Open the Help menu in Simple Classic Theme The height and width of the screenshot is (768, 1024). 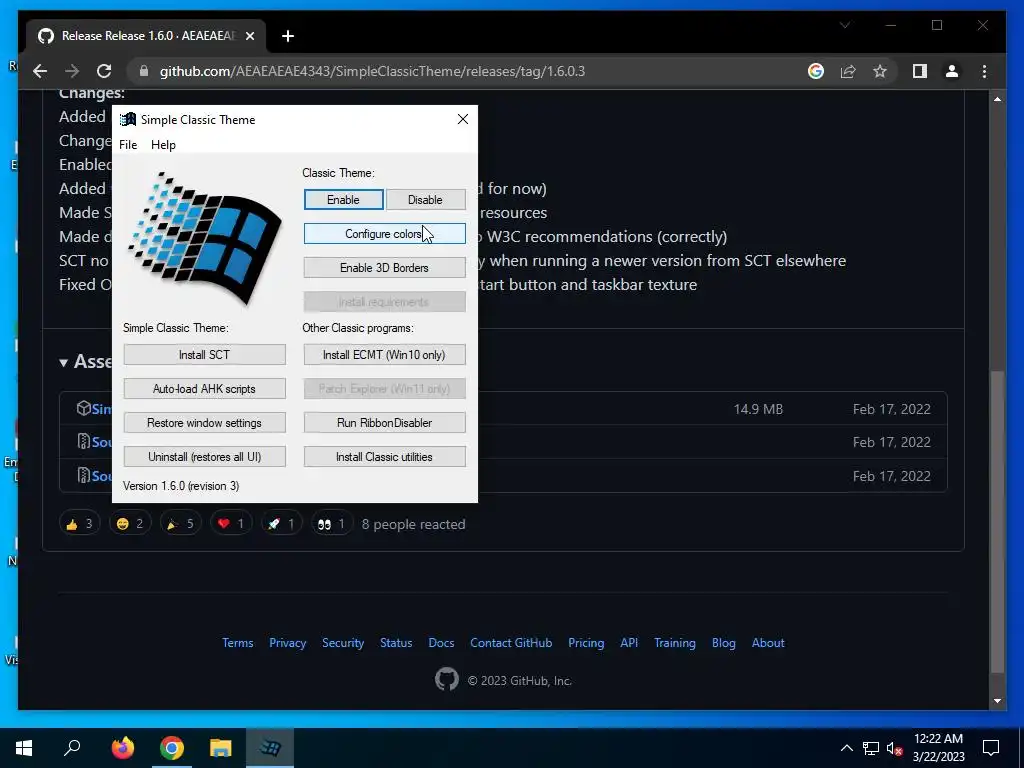[x=163, y=145]
